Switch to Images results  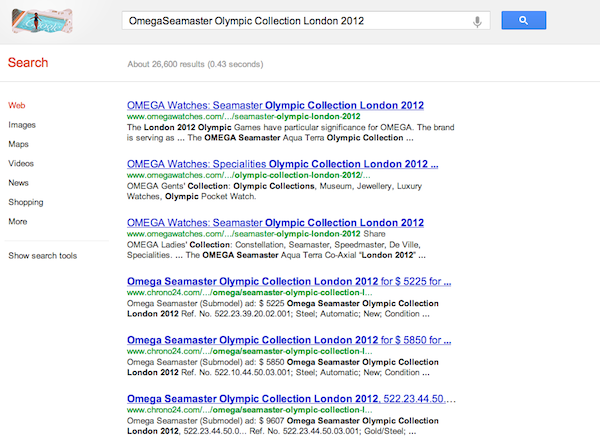[22, 125]
